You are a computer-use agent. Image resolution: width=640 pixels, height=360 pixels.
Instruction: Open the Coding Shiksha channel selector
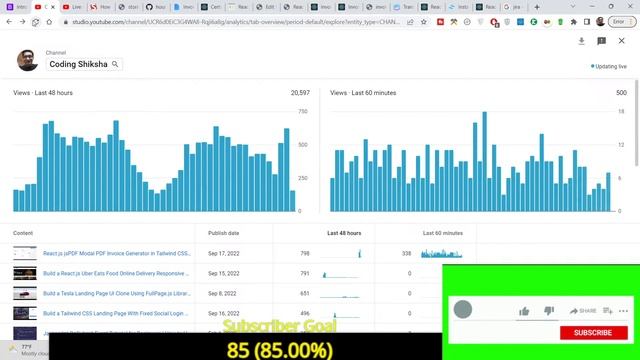(x=84, y=64)
